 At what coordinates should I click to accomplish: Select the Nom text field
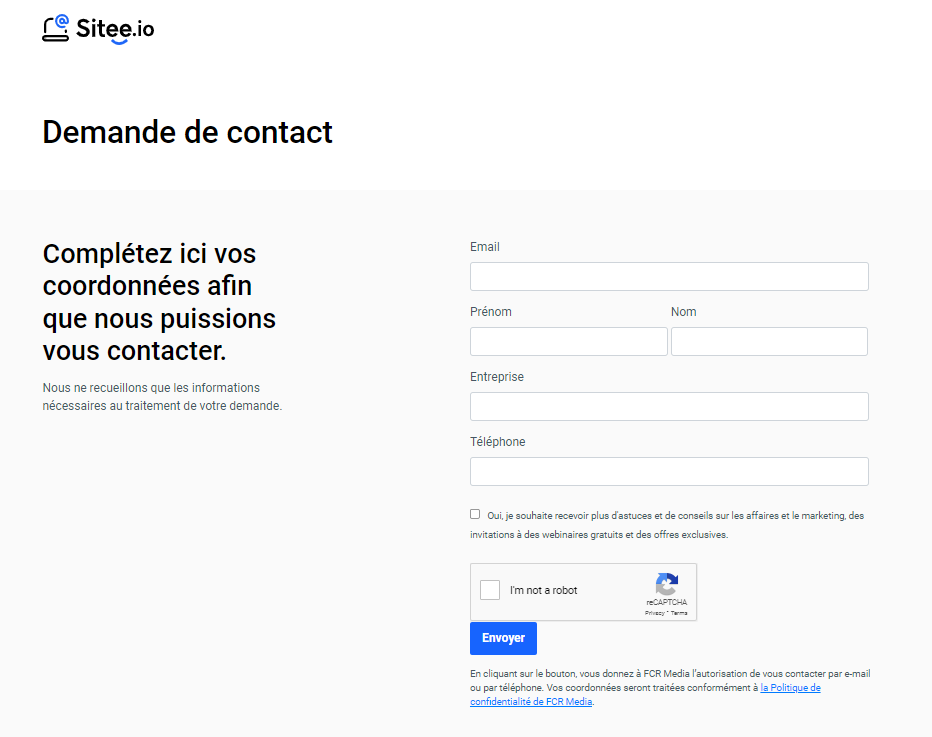pos(769,341)
